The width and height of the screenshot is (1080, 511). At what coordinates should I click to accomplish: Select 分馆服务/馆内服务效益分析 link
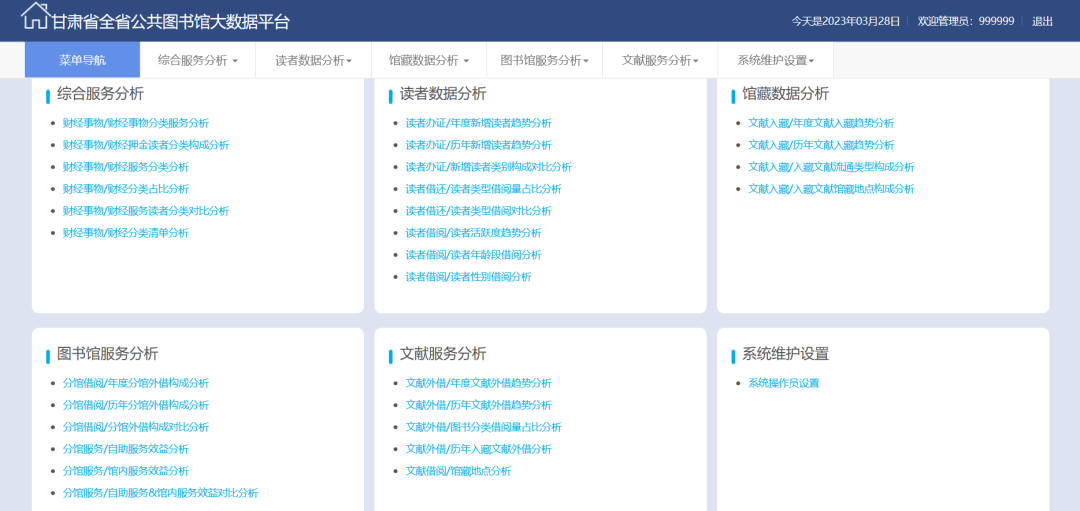[x=126, y=471]
